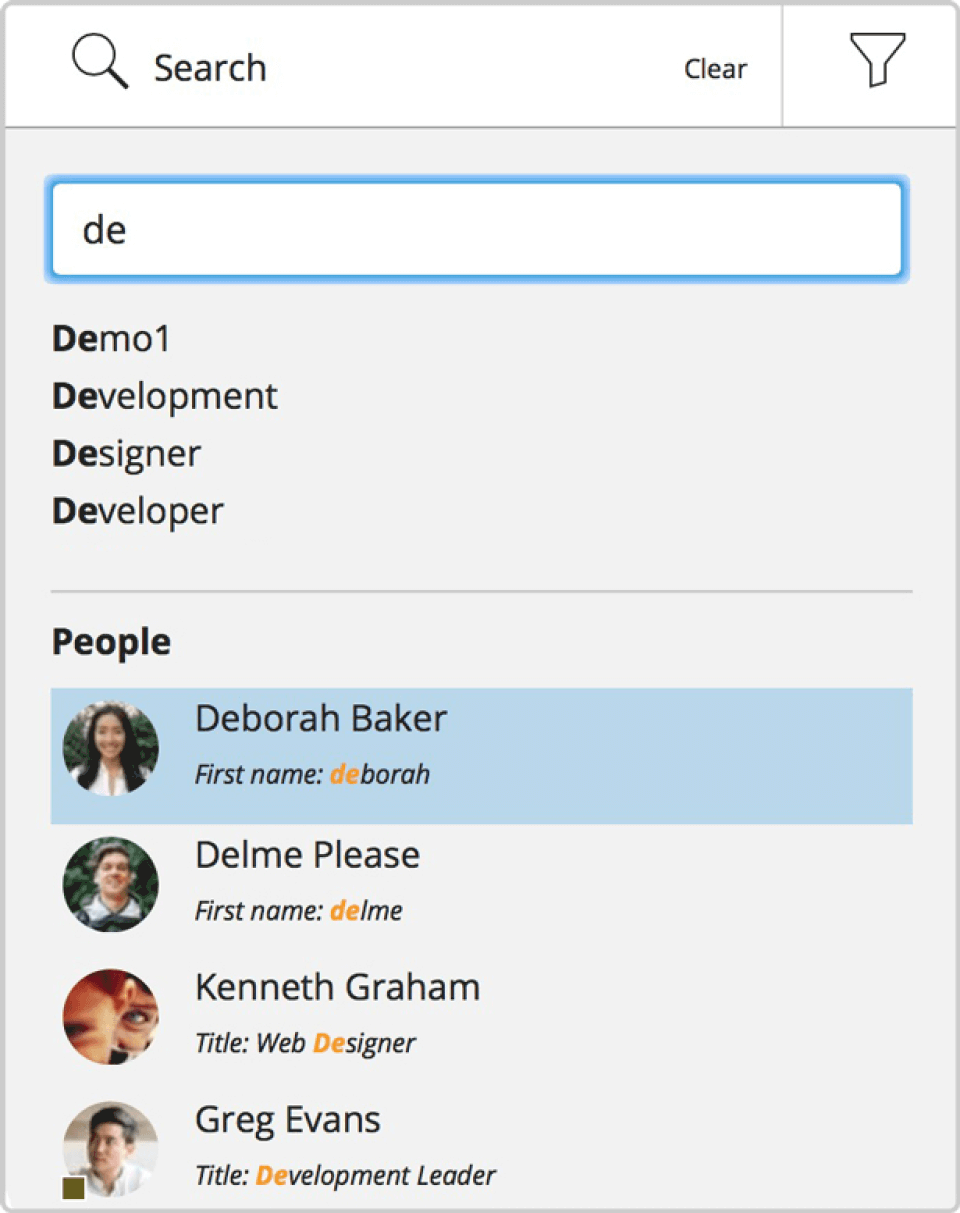Select the Demo1 suggestion
The height and width of the screenshot is (1213, 960).
tap(111, 340)
